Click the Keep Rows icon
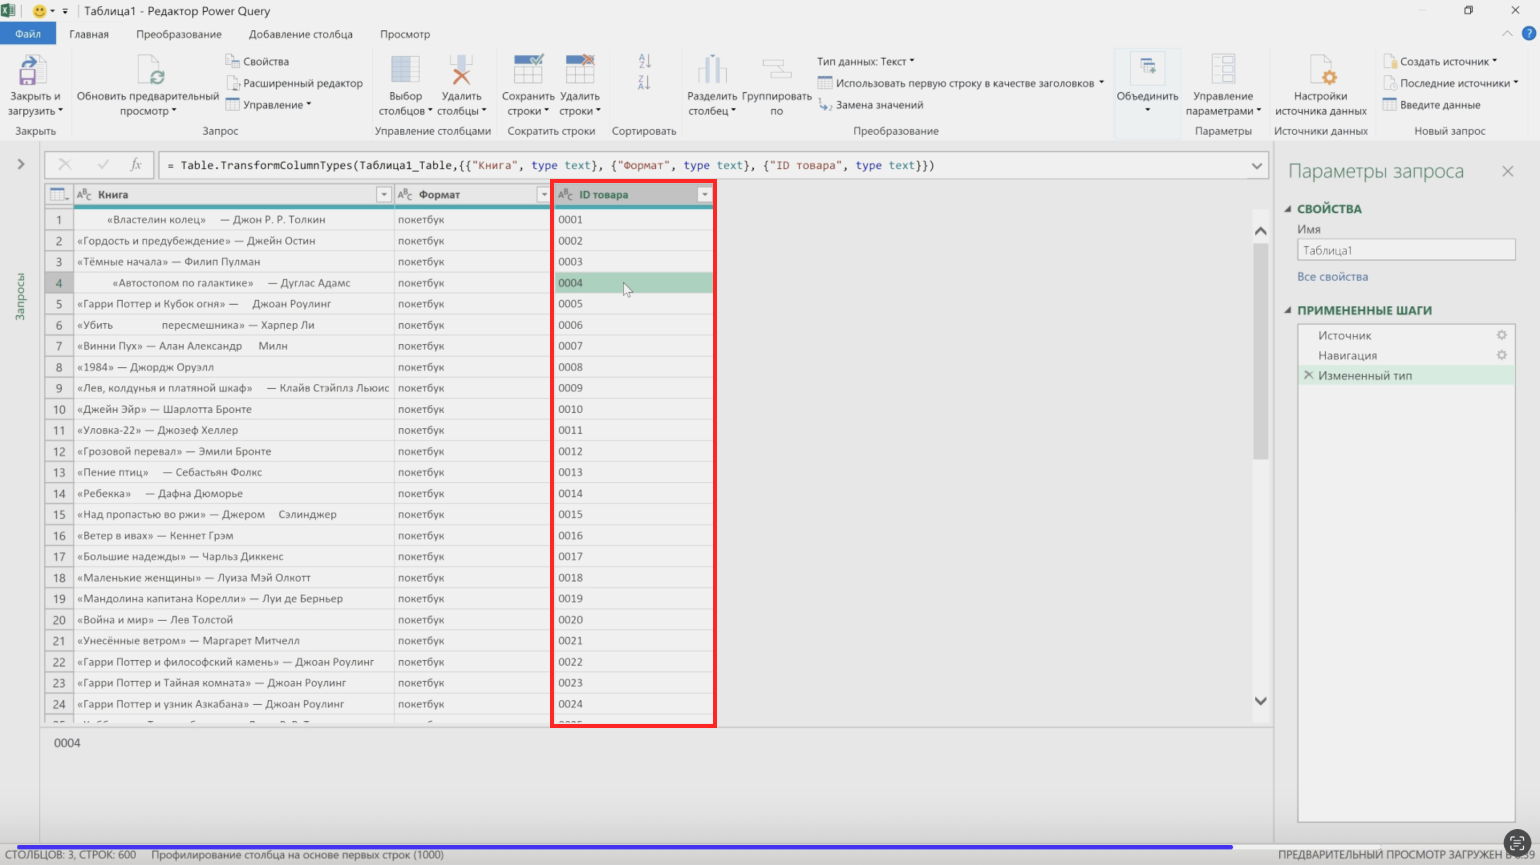Image resolution: width=1540 pixels, height=865 pixels. pyautogui.click(x=528, y=70)
